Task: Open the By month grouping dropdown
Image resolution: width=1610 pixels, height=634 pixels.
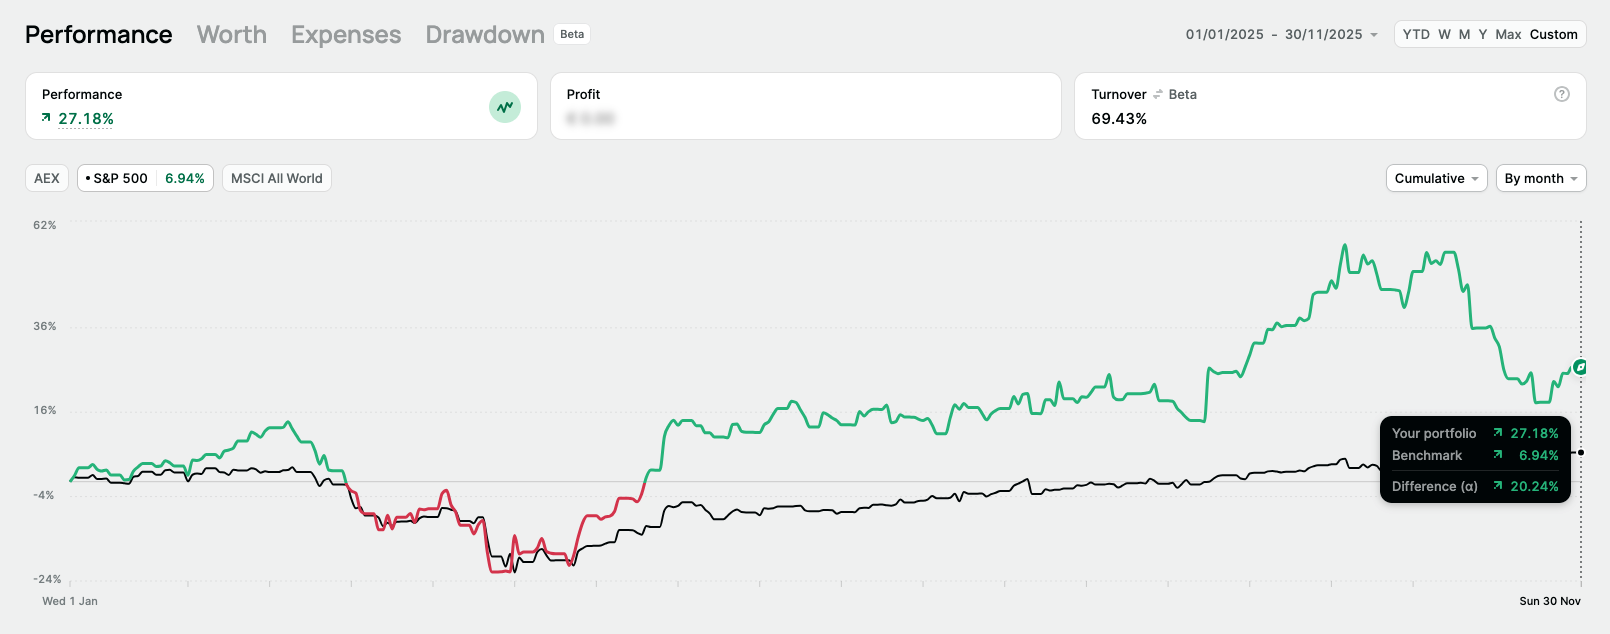Action: (x=1540, y=178)
